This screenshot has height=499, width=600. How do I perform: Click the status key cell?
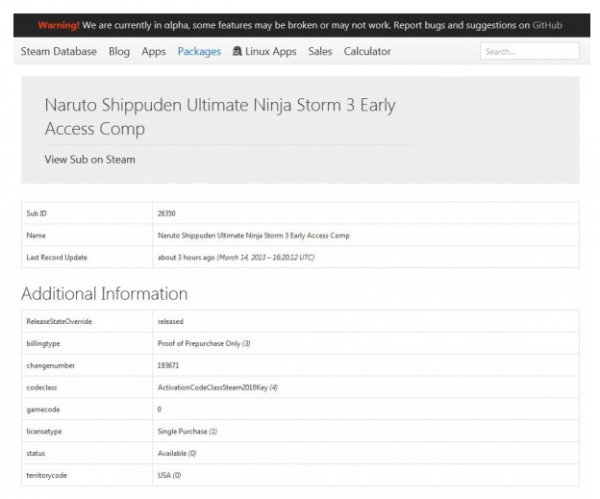(x=87, y=453)
